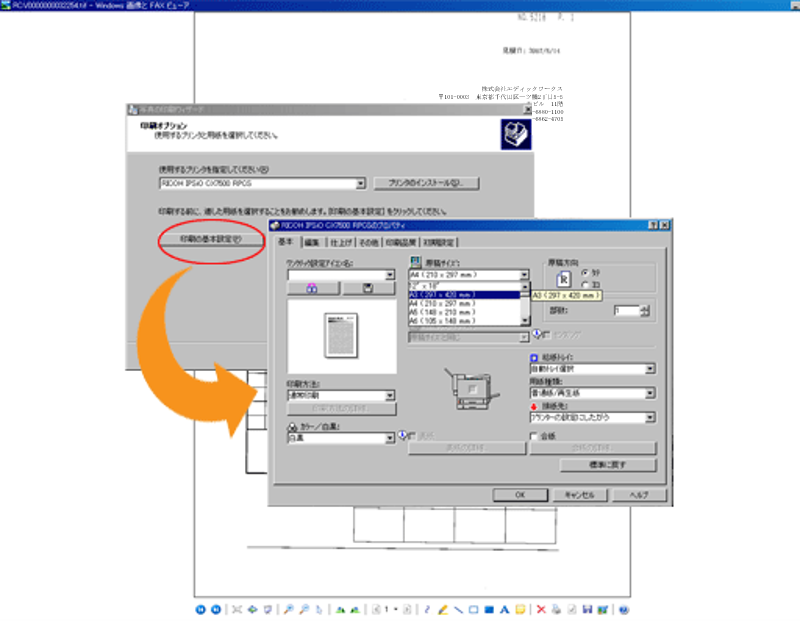Select Actual Size icon in viewer toolbar
This screenshot has width=800, height=621.
(253, 609)
